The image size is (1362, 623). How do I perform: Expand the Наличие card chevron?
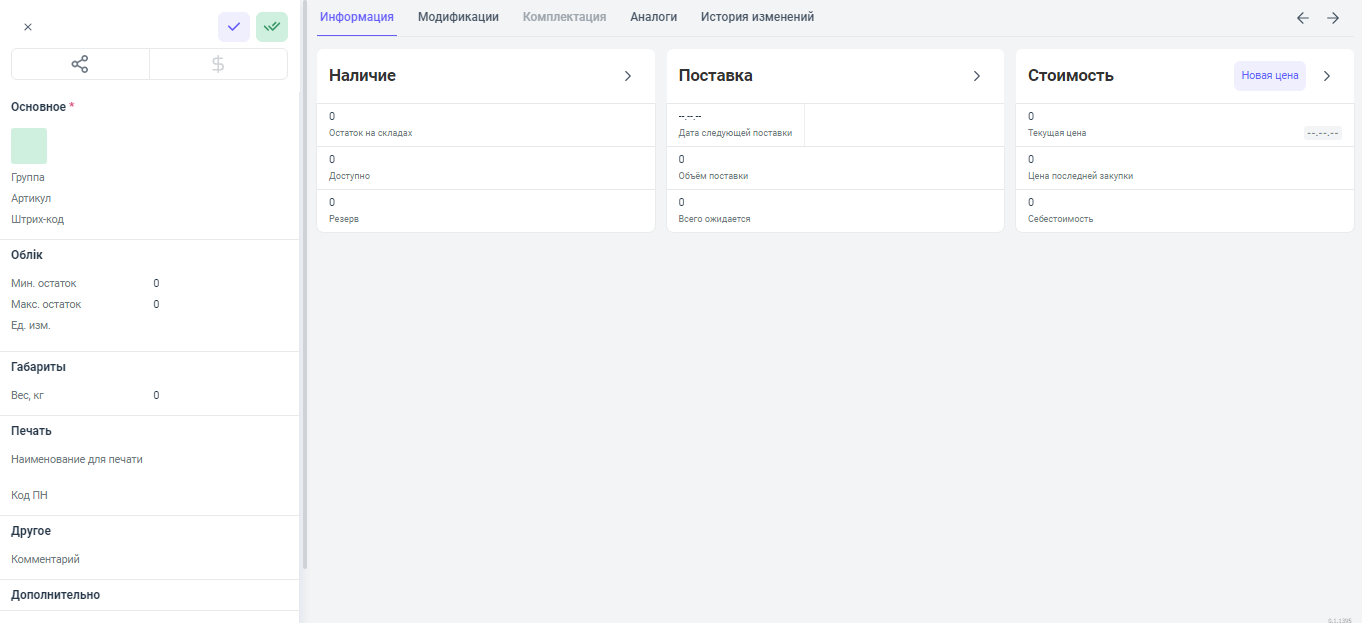pos(628,76)
